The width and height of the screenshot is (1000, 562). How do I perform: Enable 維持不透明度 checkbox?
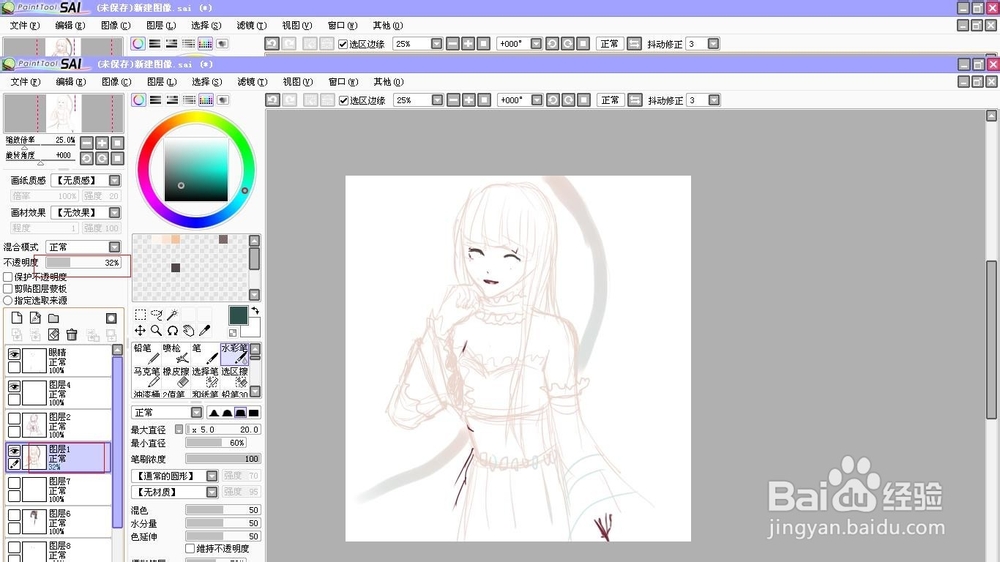[190, 549]
